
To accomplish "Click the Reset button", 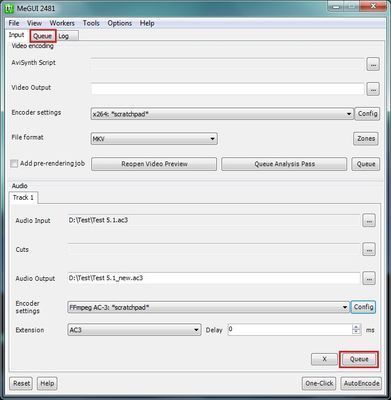I will [x=21, y=383].
